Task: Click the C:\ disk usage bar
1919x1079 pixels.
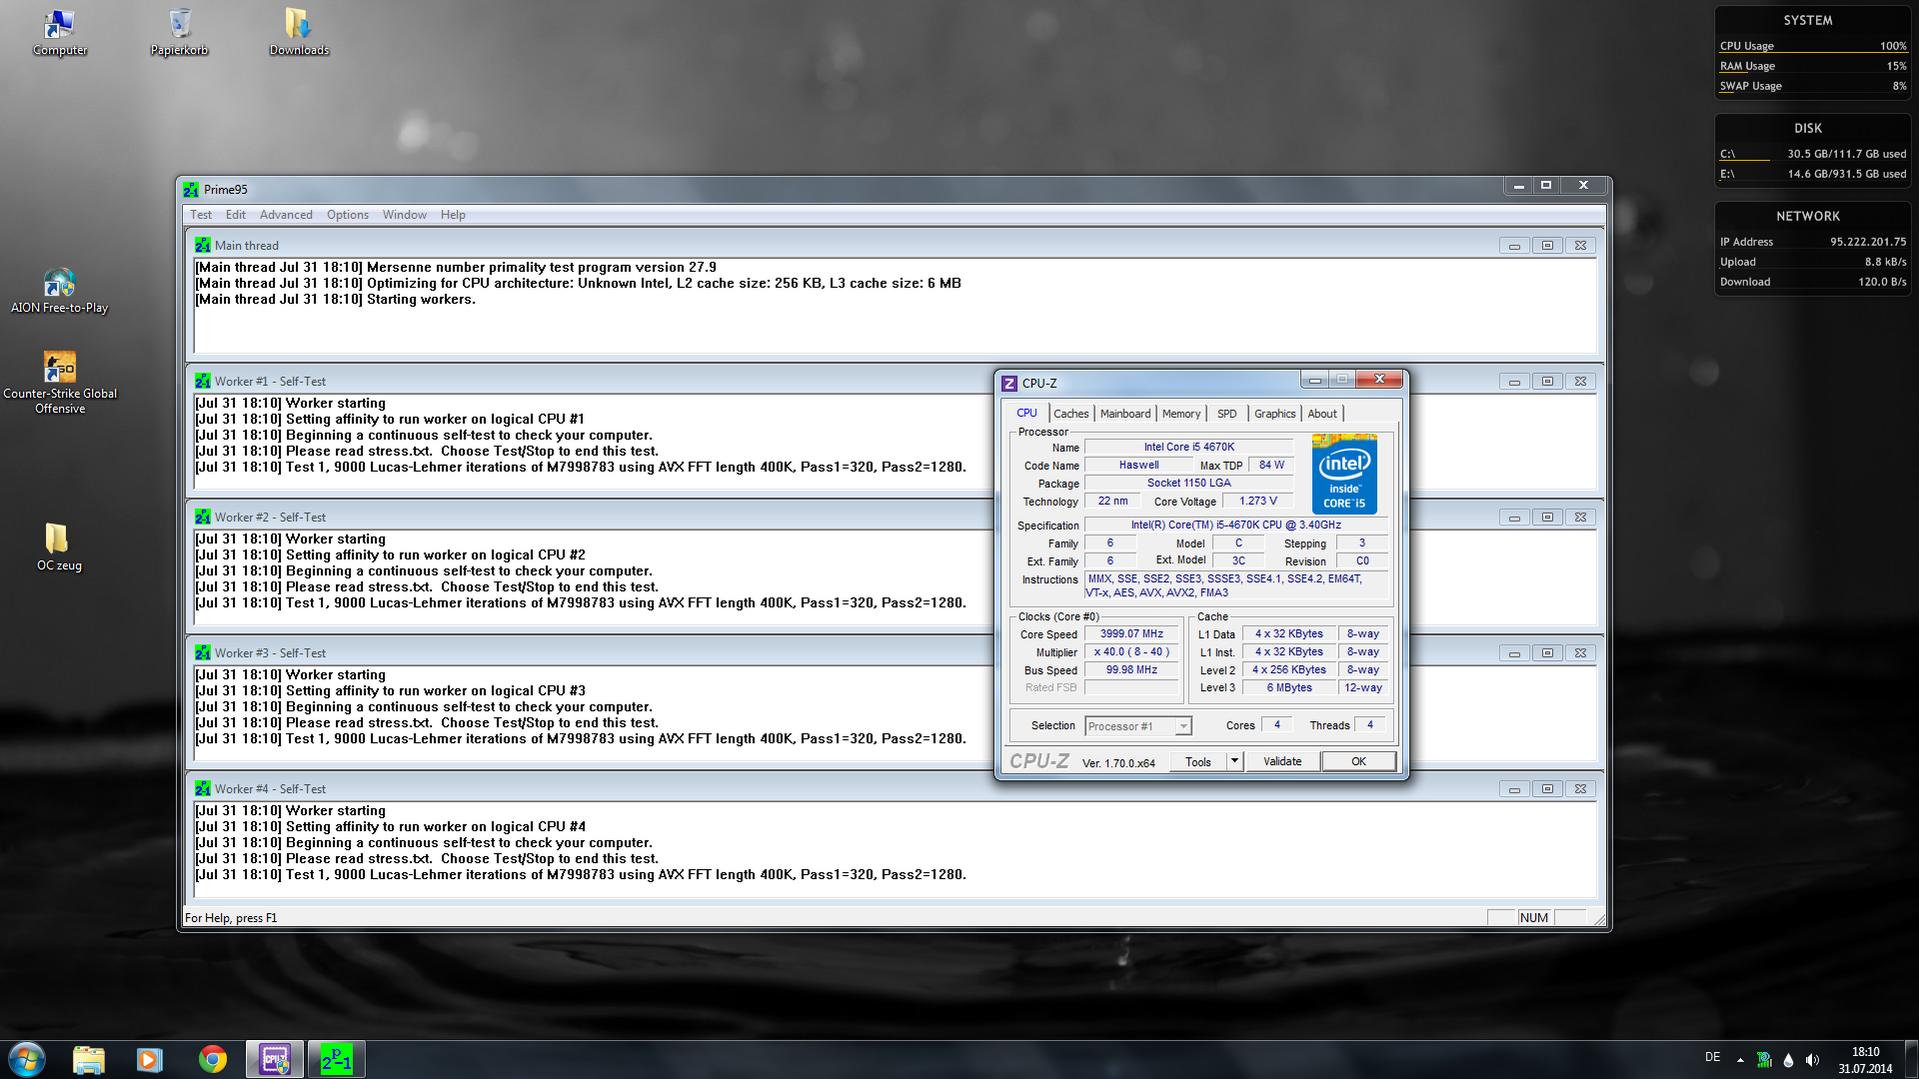Action: (1813, 159)
